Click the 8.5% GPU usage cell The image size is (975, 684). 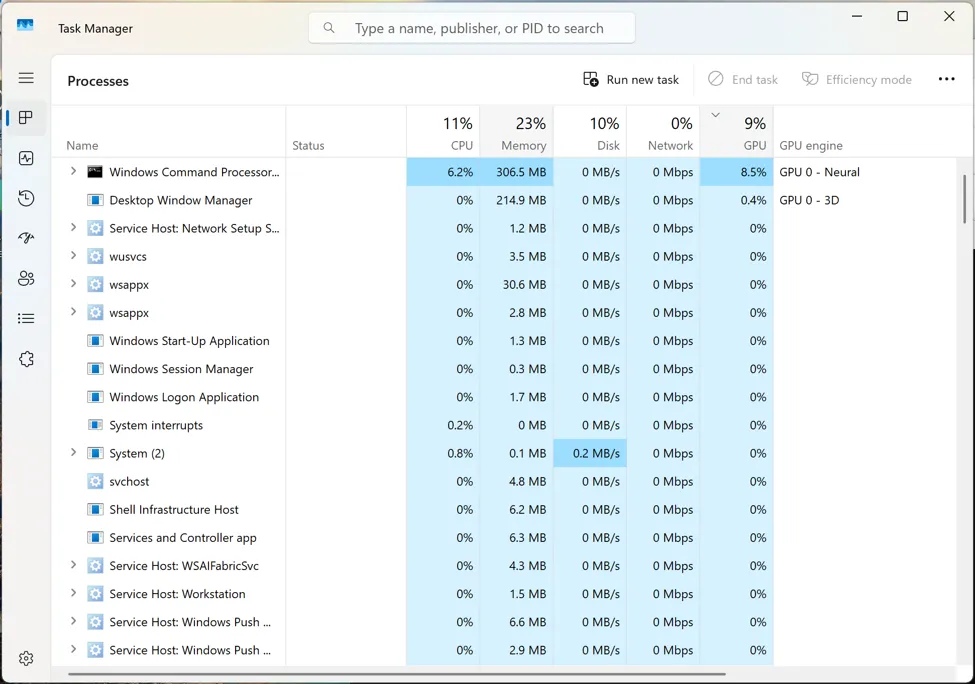(x=737, y=172)
